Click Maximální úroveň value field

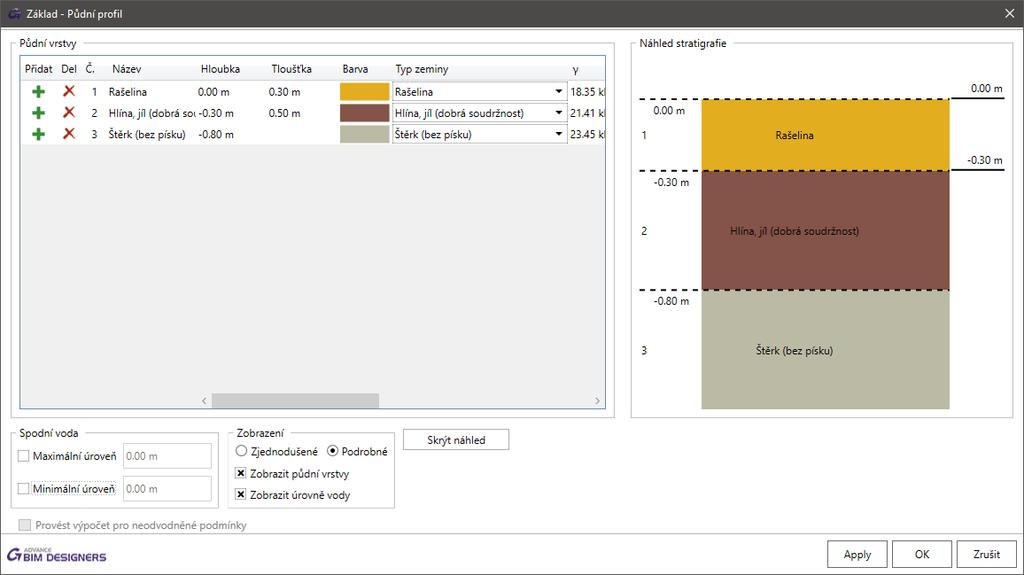tap(167, 456)
